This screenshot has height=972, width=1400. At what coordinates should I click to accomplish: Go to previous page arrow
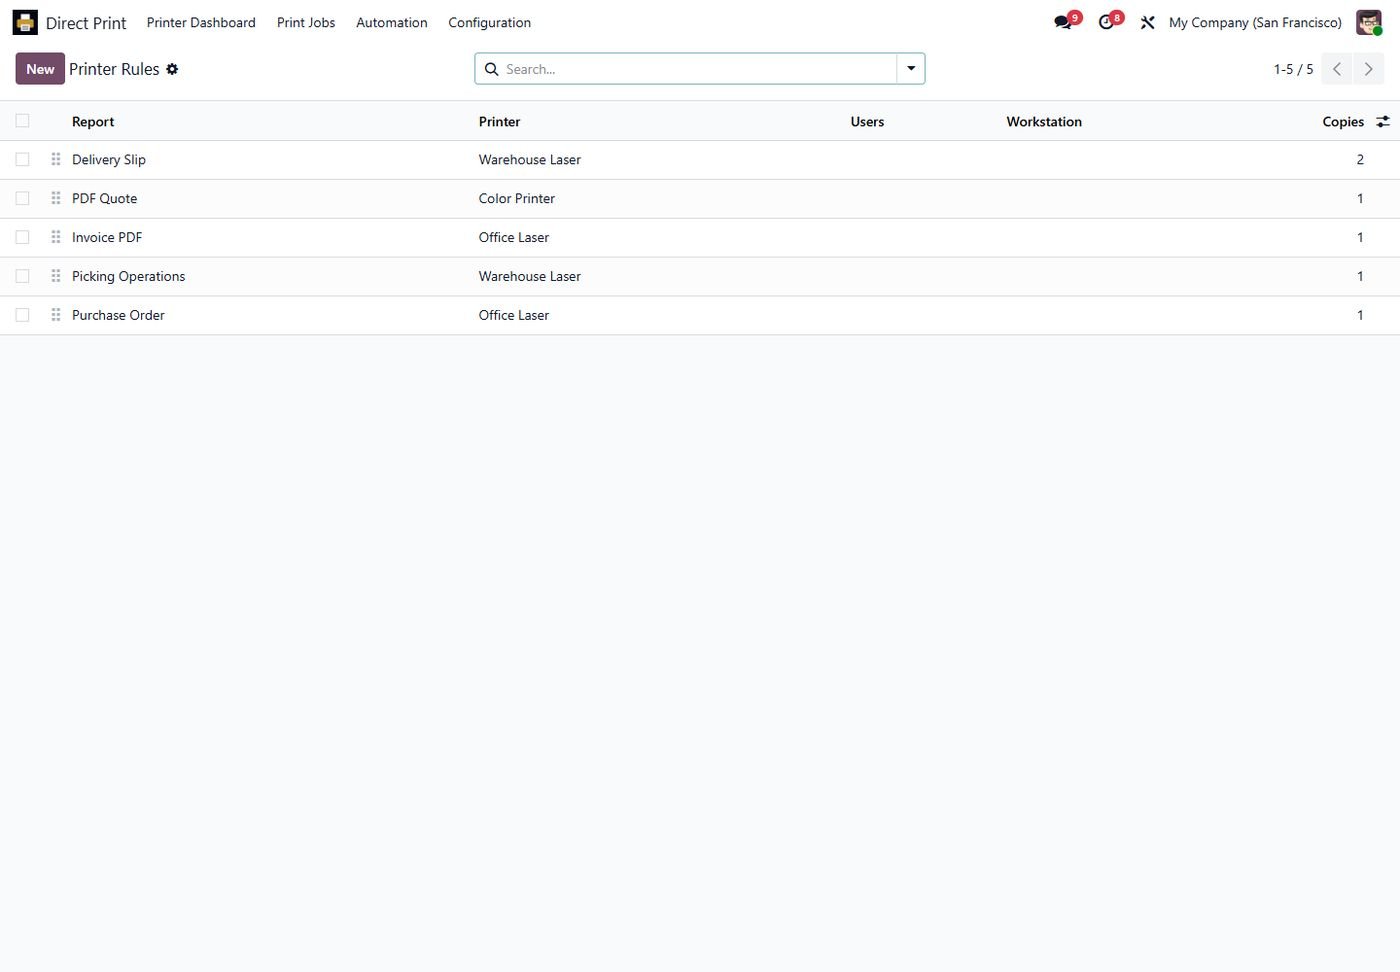[1337, 69]
